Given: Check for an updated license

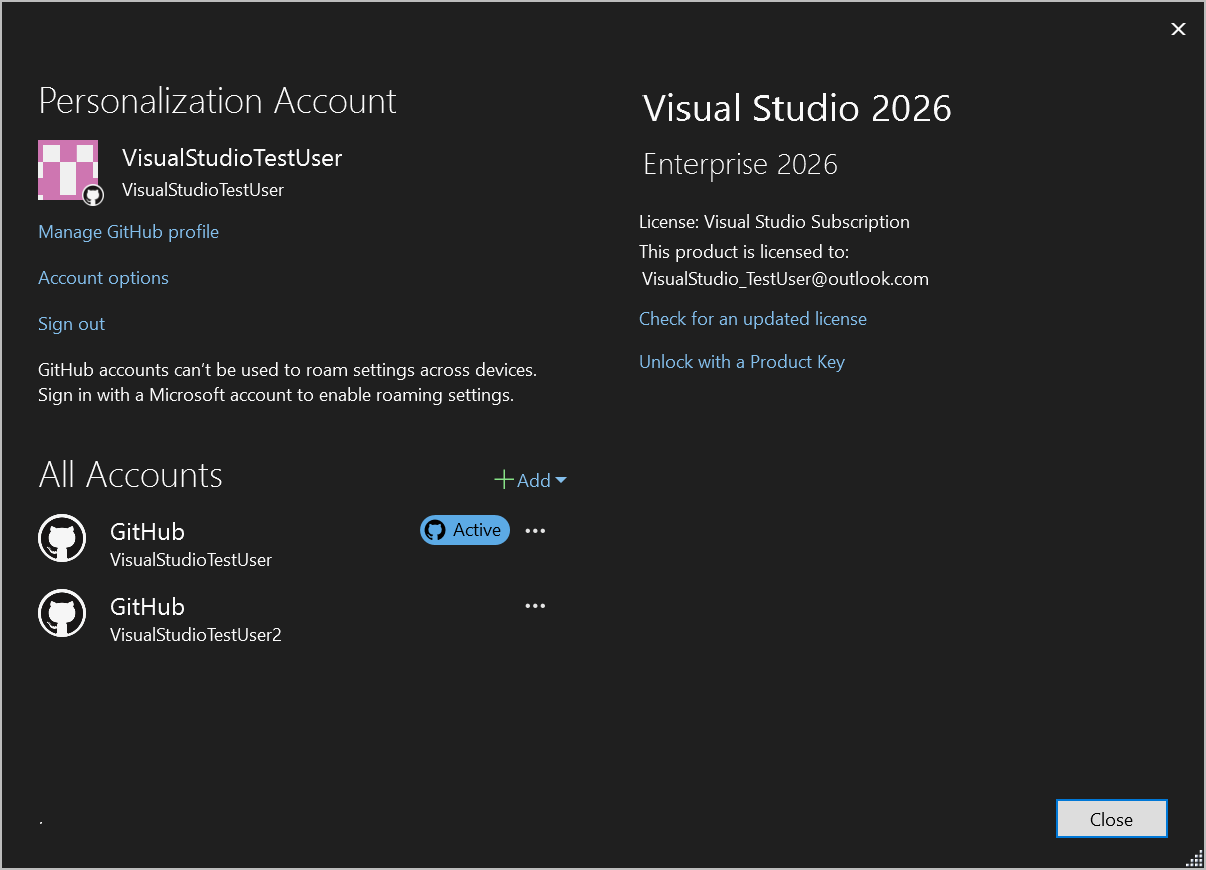Looking at the screenshot, I should 753,318.
